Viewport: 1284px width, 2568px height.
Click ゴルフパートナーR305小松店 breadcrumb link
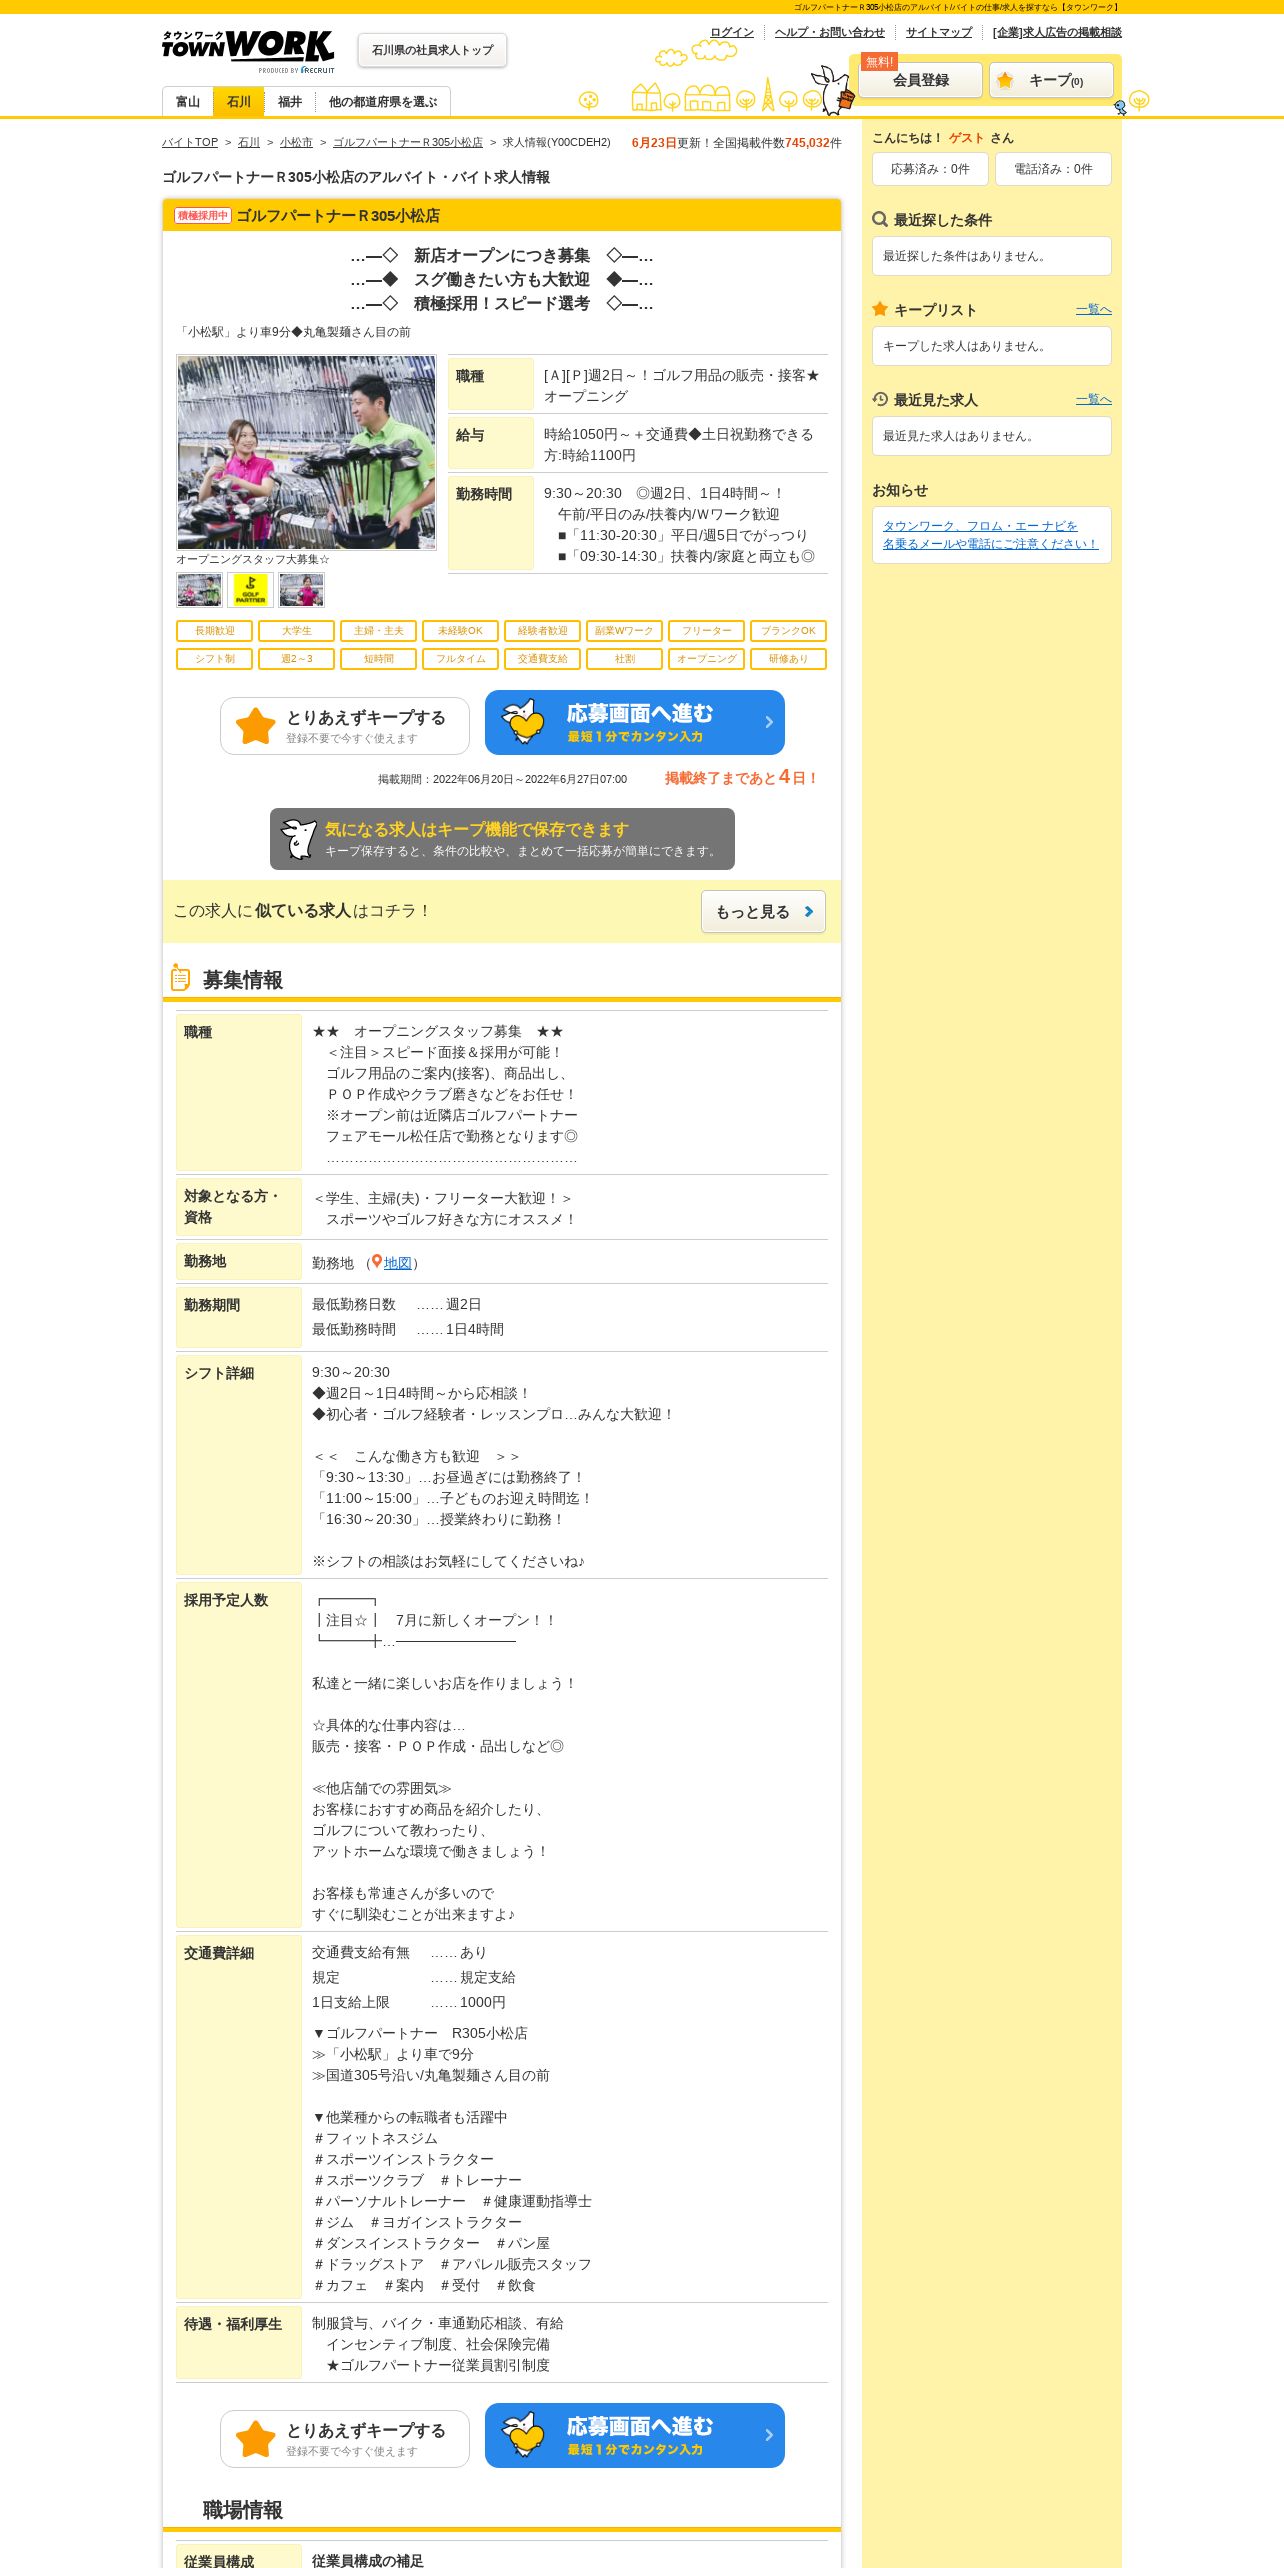[x=408, y=142]
